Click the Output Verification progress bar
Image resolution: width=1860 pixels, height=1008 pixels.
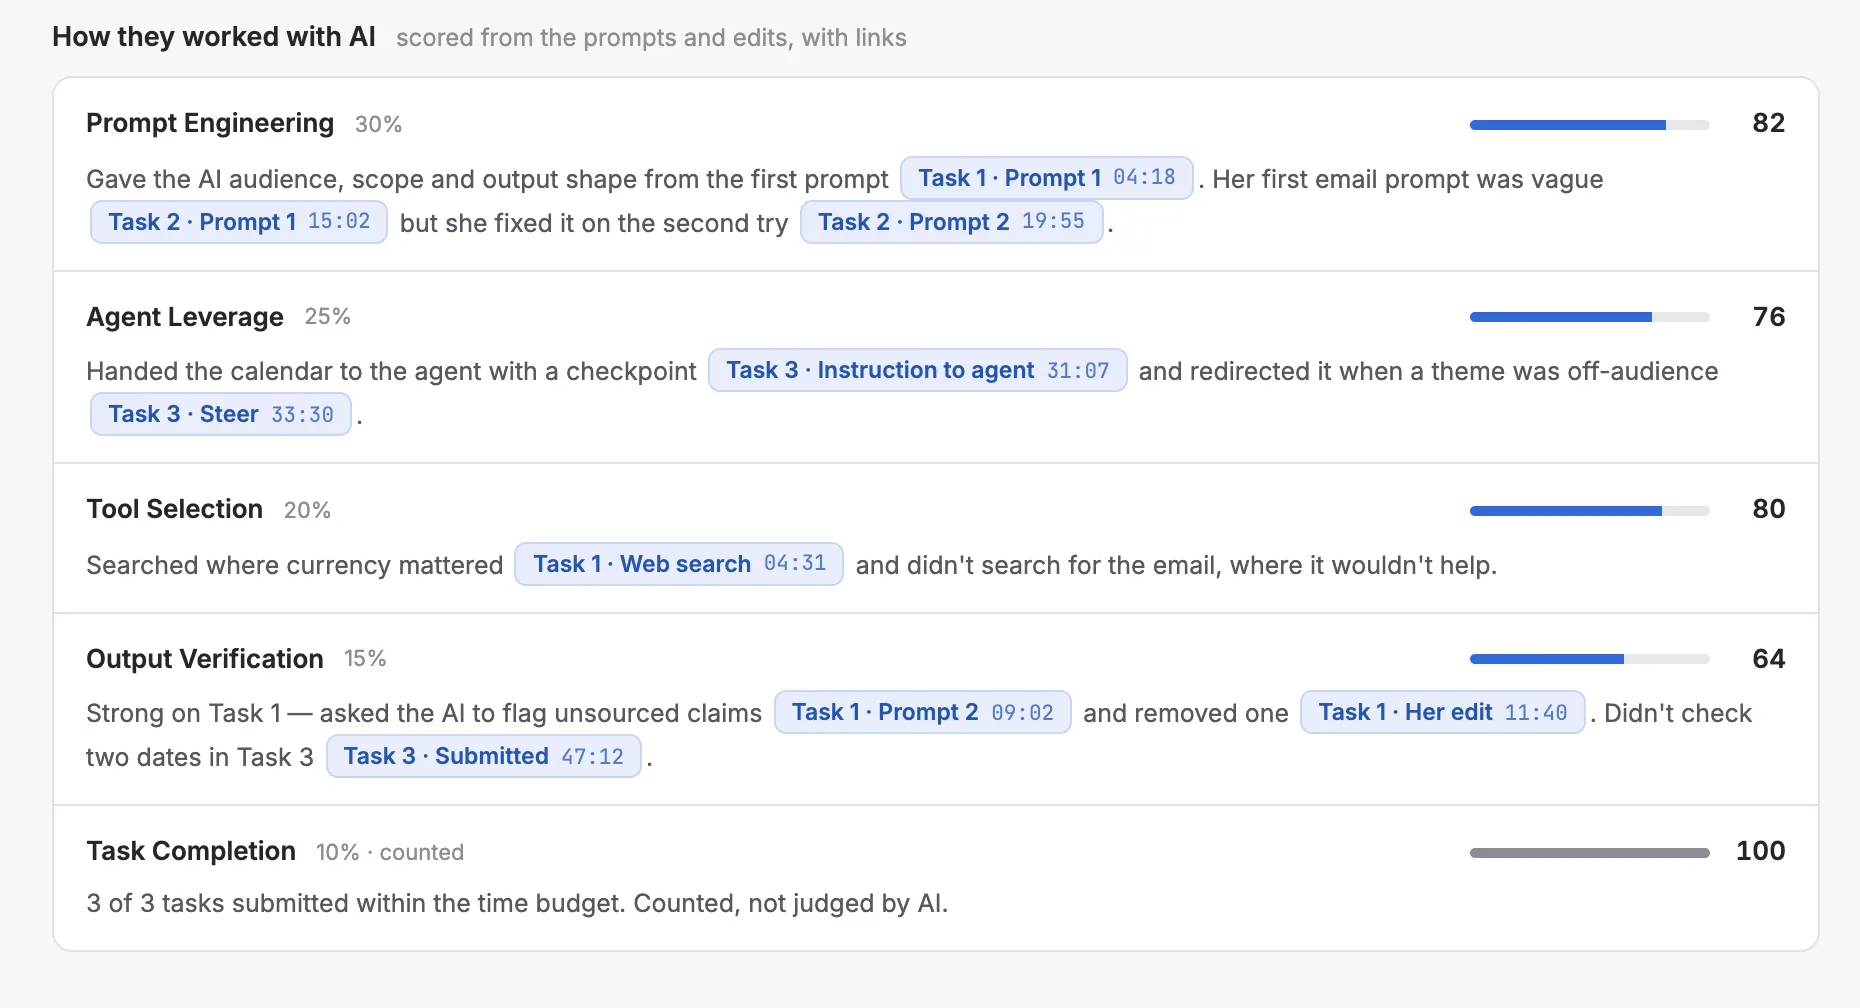(x=1589, y=659)
